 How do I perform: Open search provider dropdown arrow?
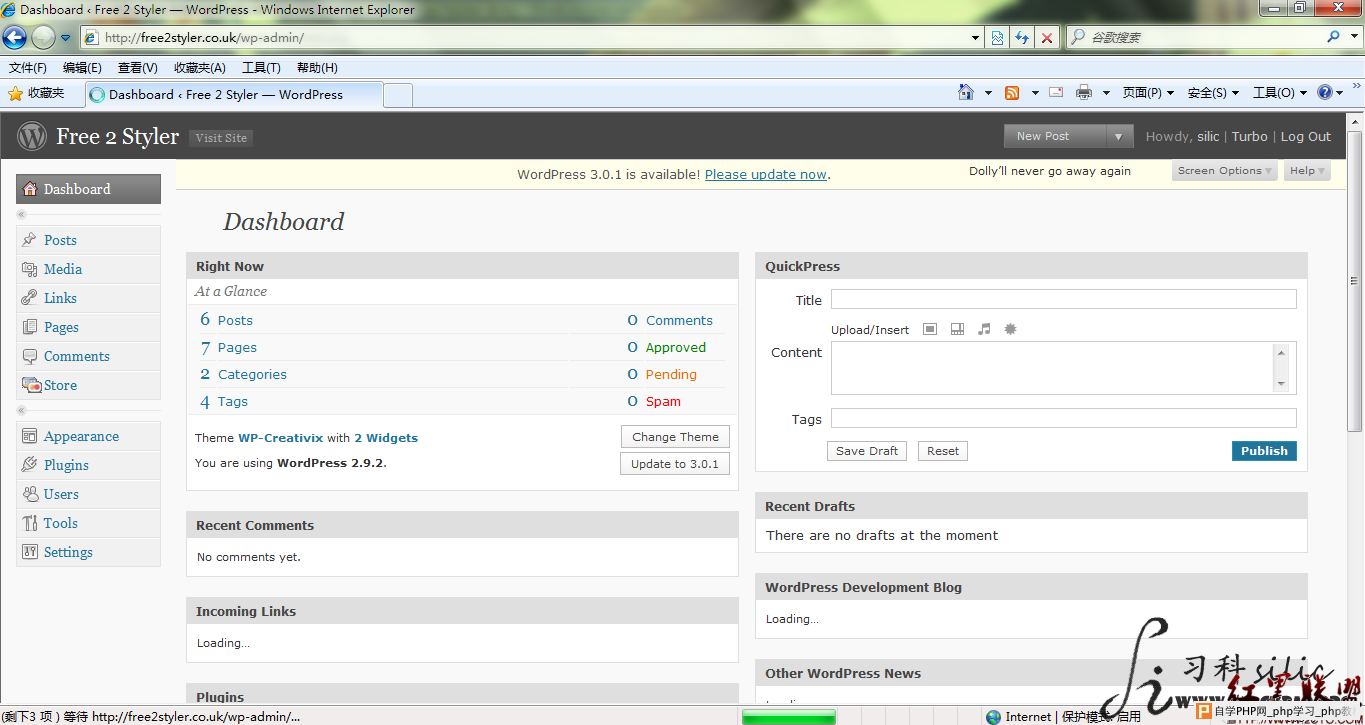[1355, 37]
